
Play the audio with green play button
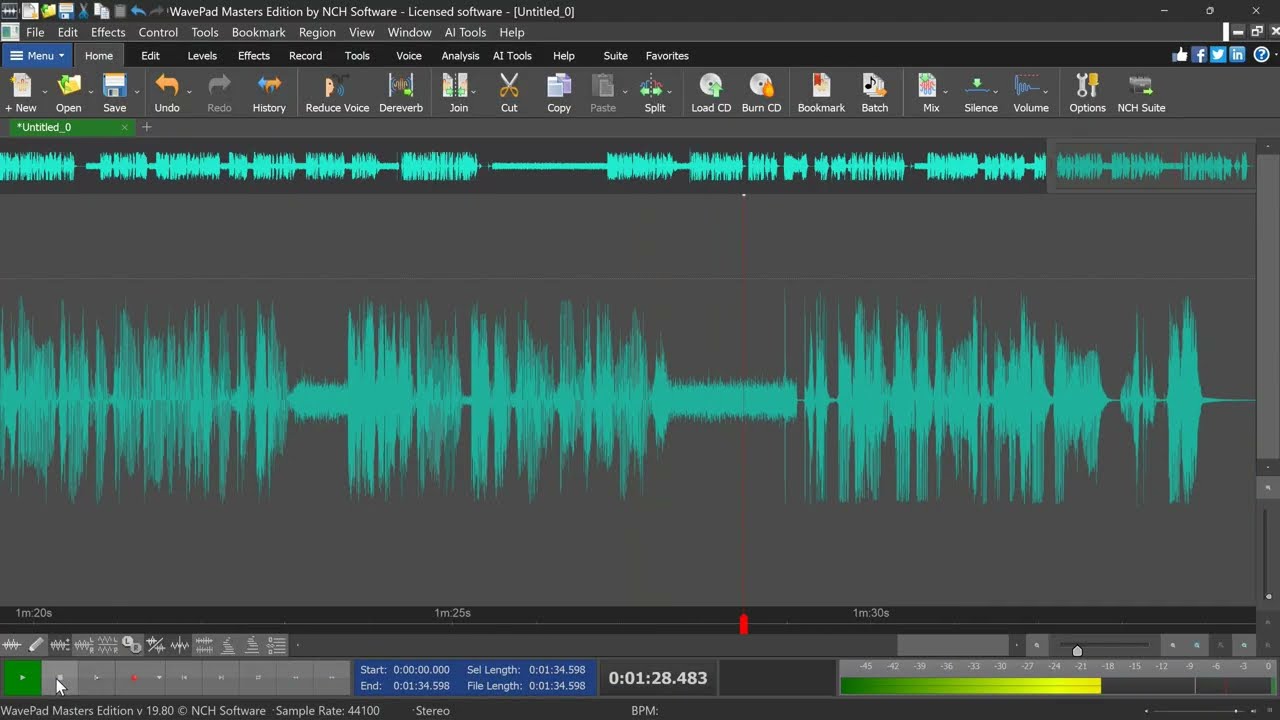tap(22, 678)
